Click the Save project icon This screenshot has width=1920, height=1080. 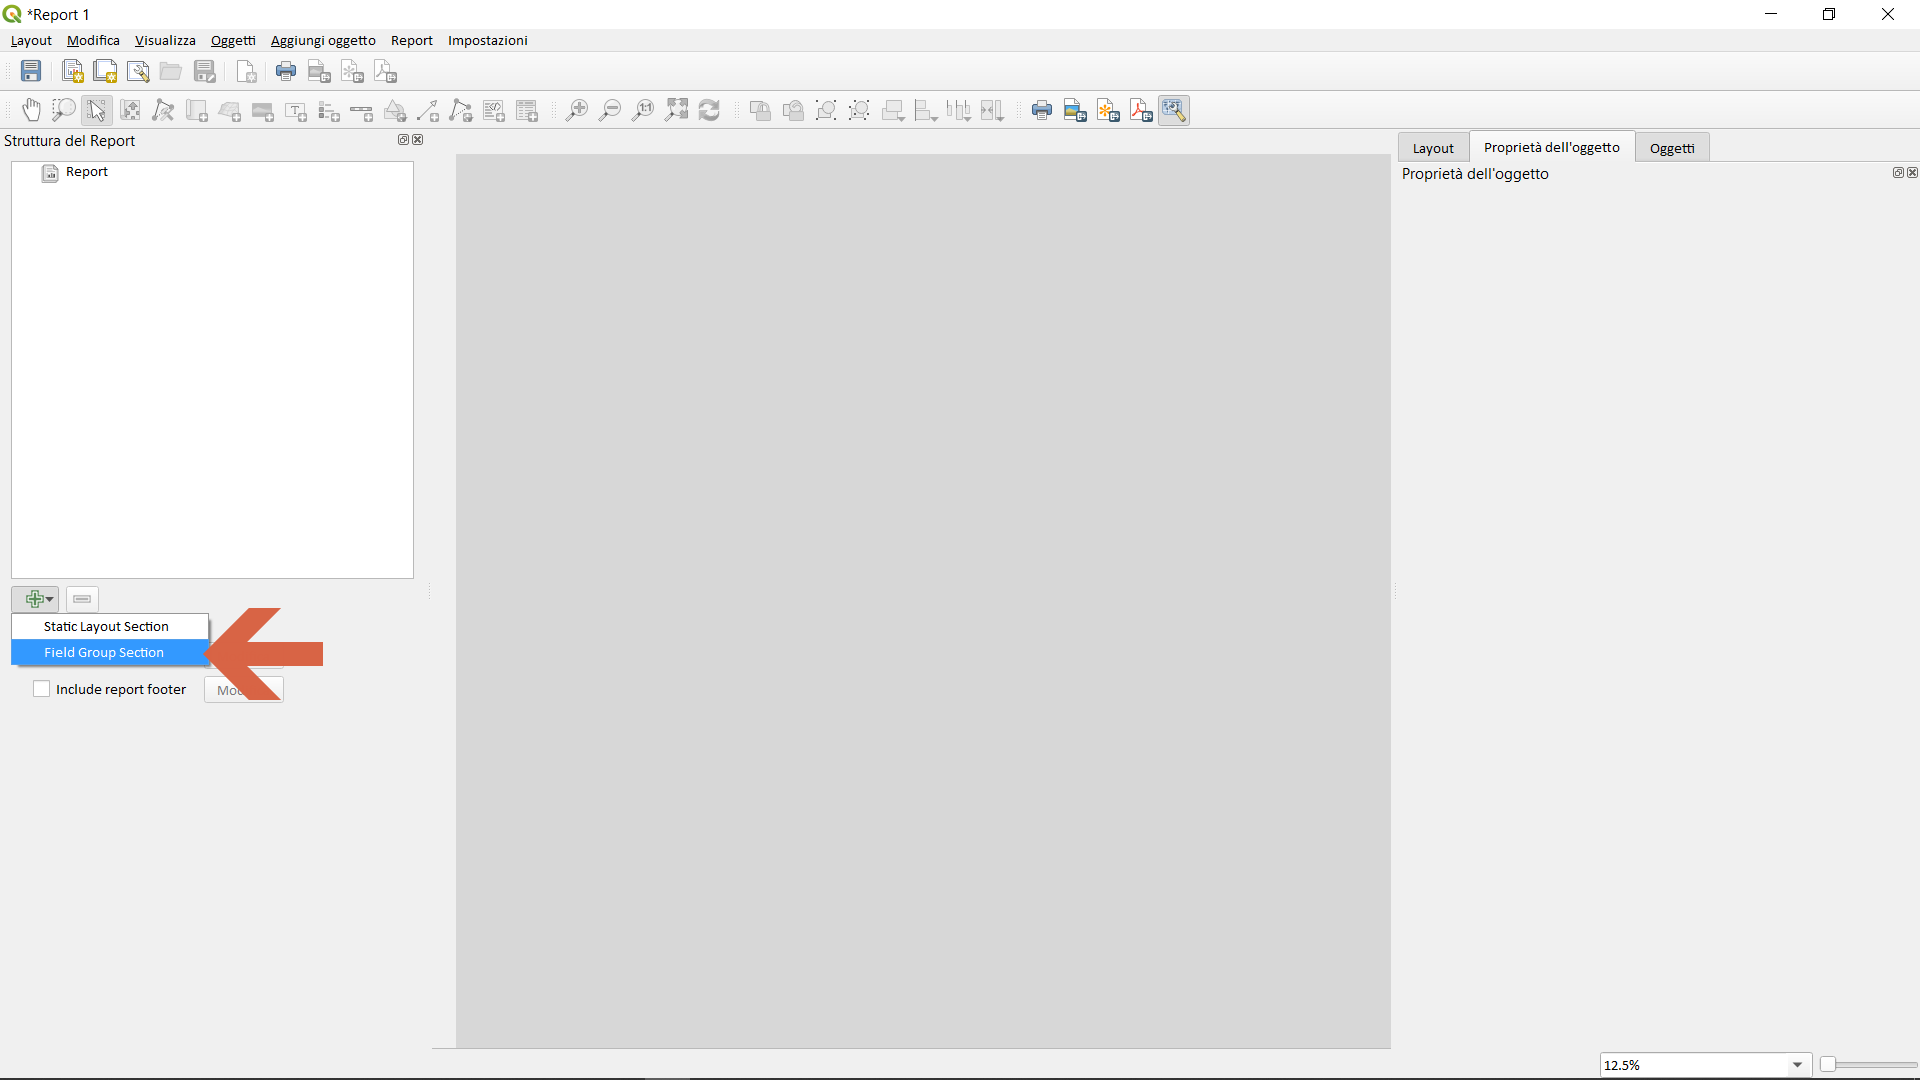click(31, 71)
